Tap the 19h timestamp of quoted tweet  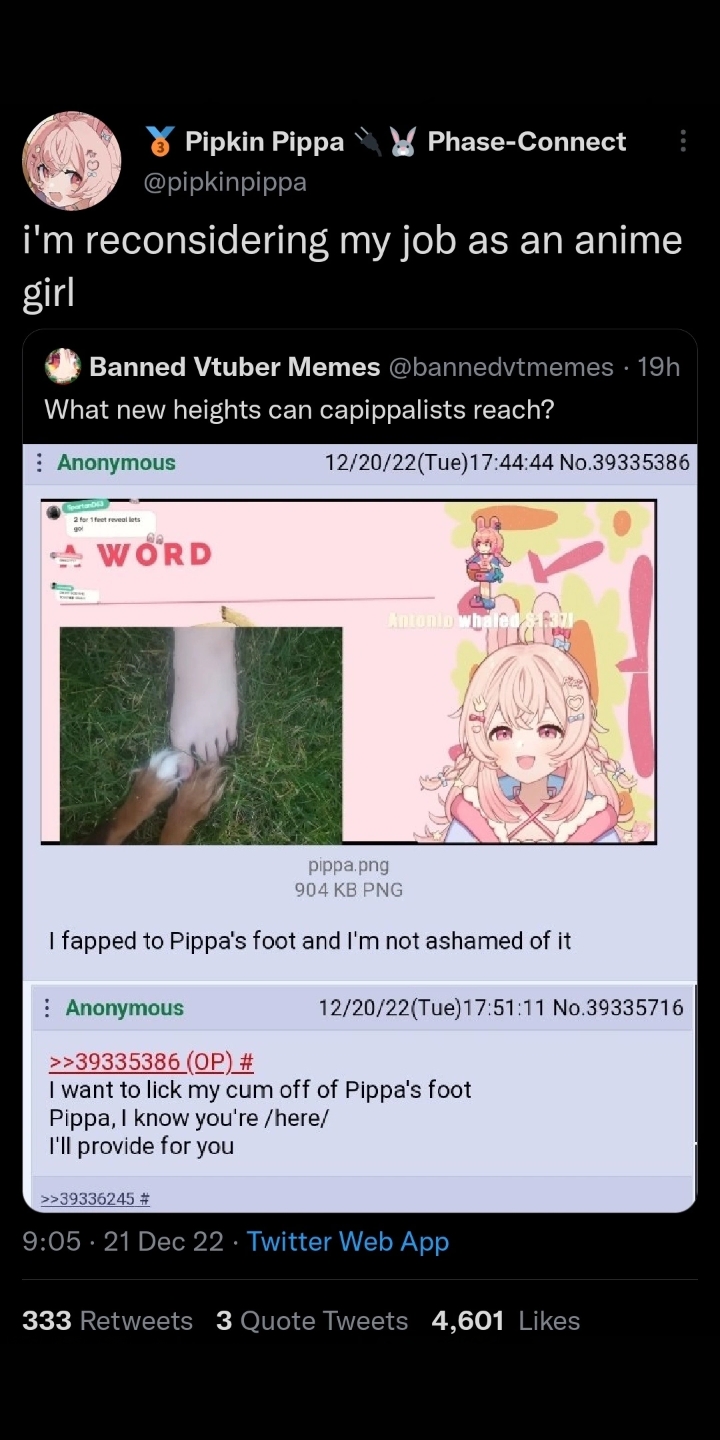pos(658,367)
